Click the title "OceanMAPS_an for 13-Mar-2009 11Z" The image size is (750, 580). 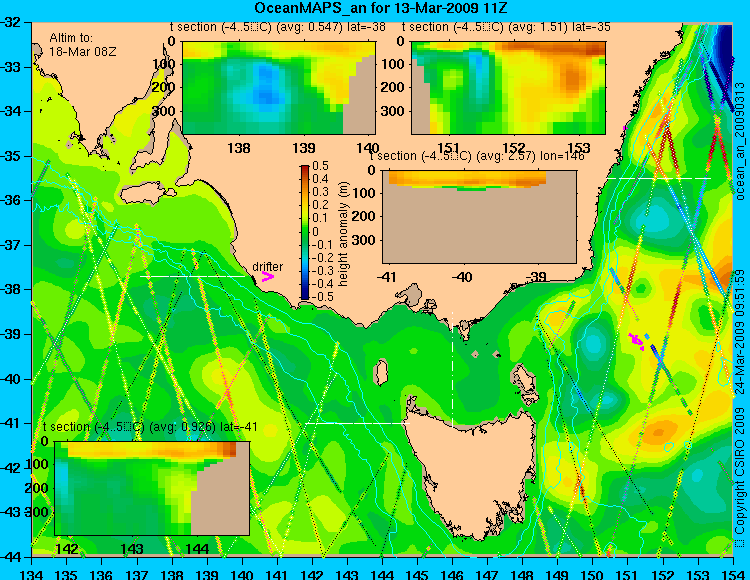[381, 8]
